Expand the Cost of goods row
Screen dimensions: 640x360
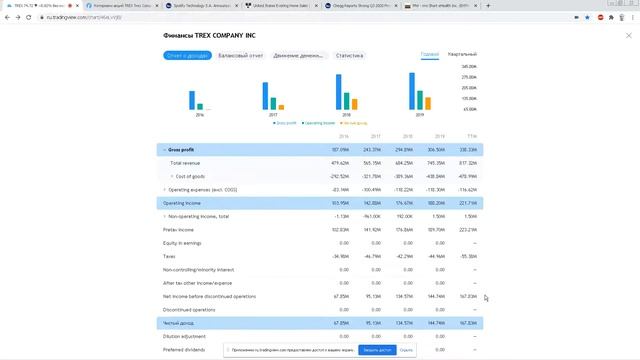point(172,176)
